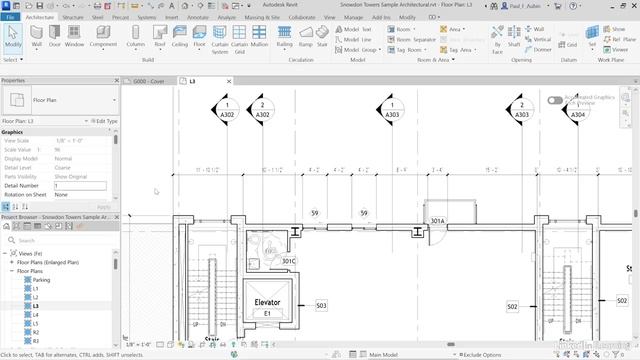This screenshot has height=360, width=640.
Task: Choose the Ceiling tool
Action: pos(180,37)
